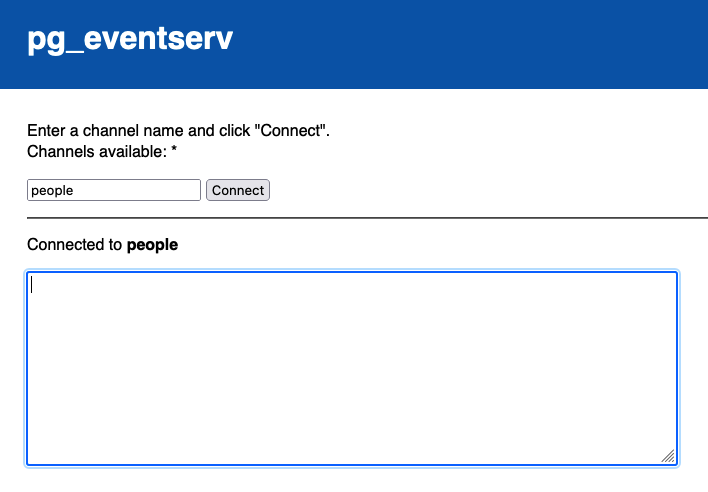
Task: Click the center of the empty events text area
Action: 352,368
